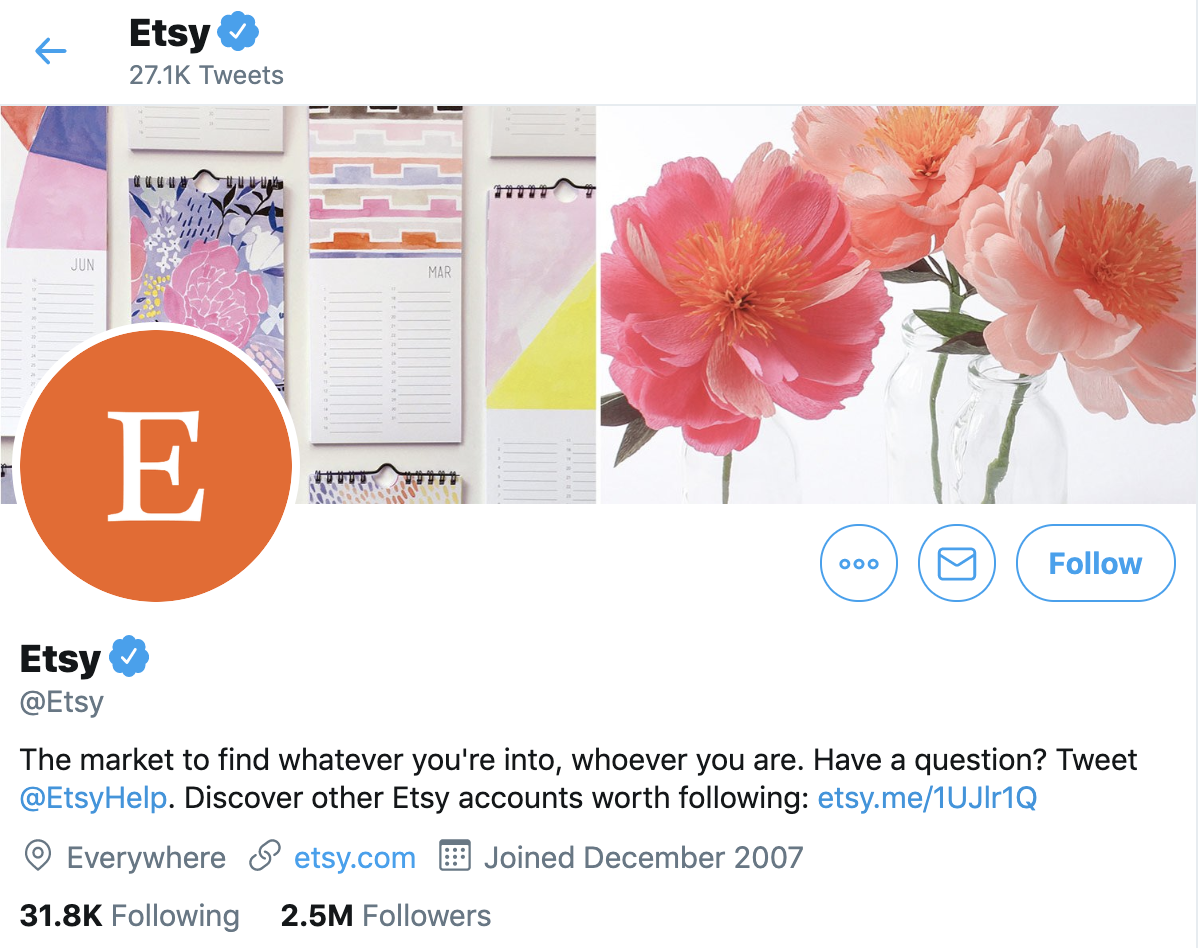View the 2.5M Followers list
Image resolution: width=1198 pixels, height=948 pixels.
(x=386, y=915)
